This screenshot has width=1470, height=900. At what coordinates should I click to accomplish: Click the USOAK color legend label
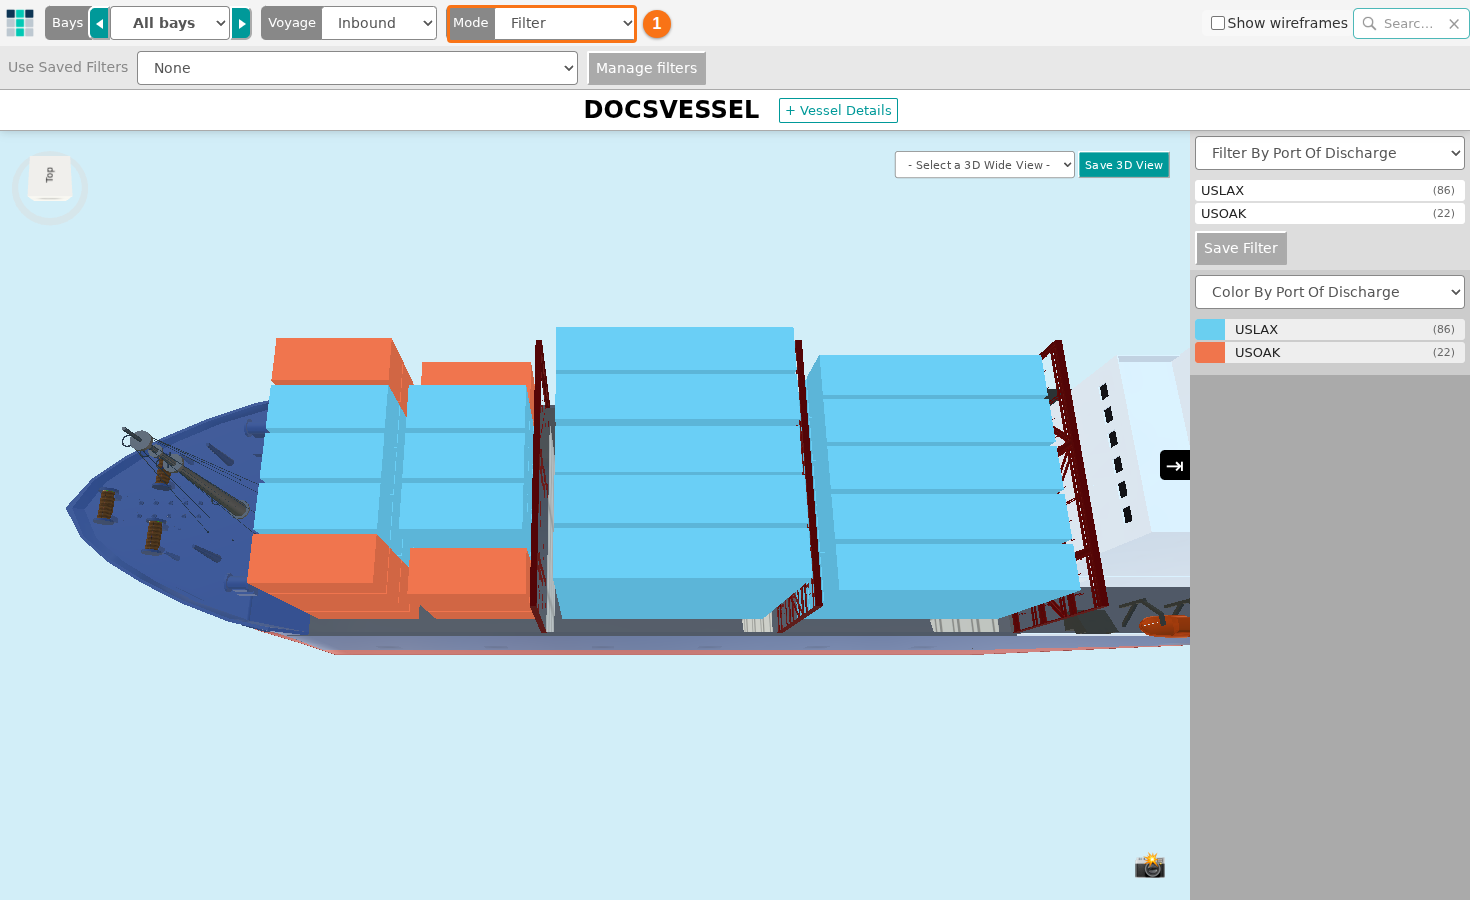(x=1257, y=352)
